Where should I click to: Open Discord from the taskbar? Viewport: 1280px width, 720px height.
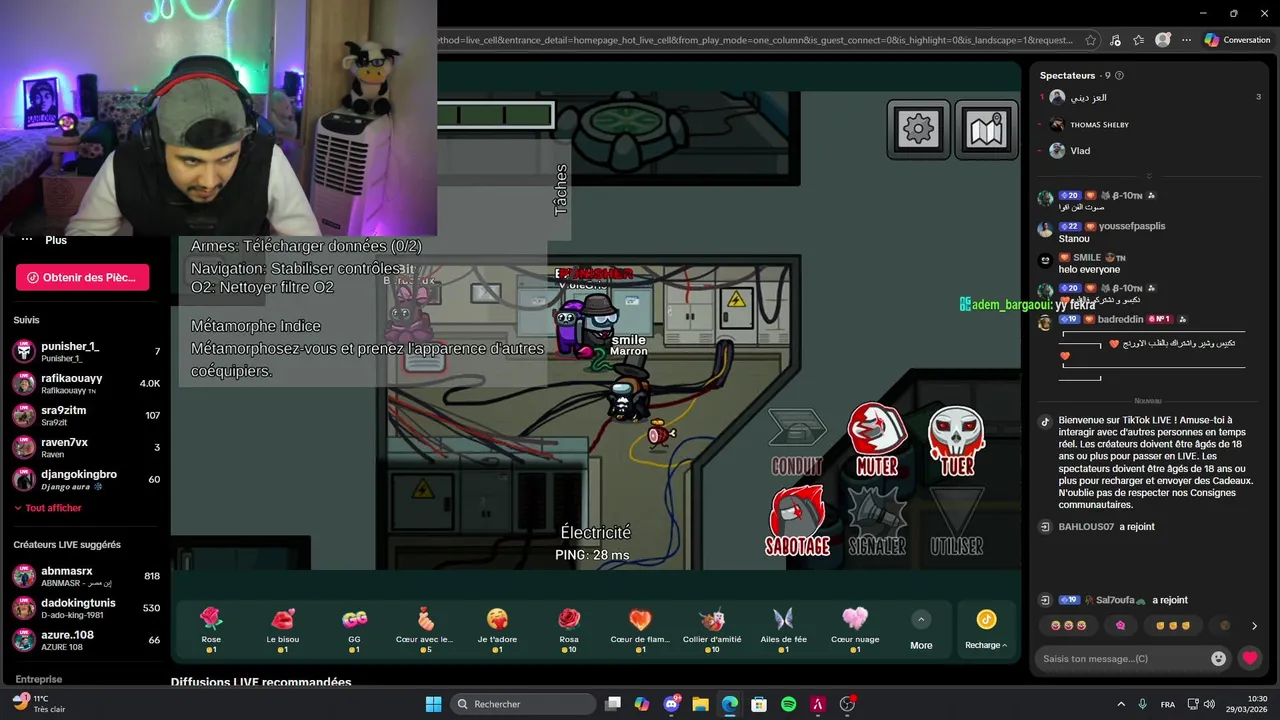[x=671, y=704]
